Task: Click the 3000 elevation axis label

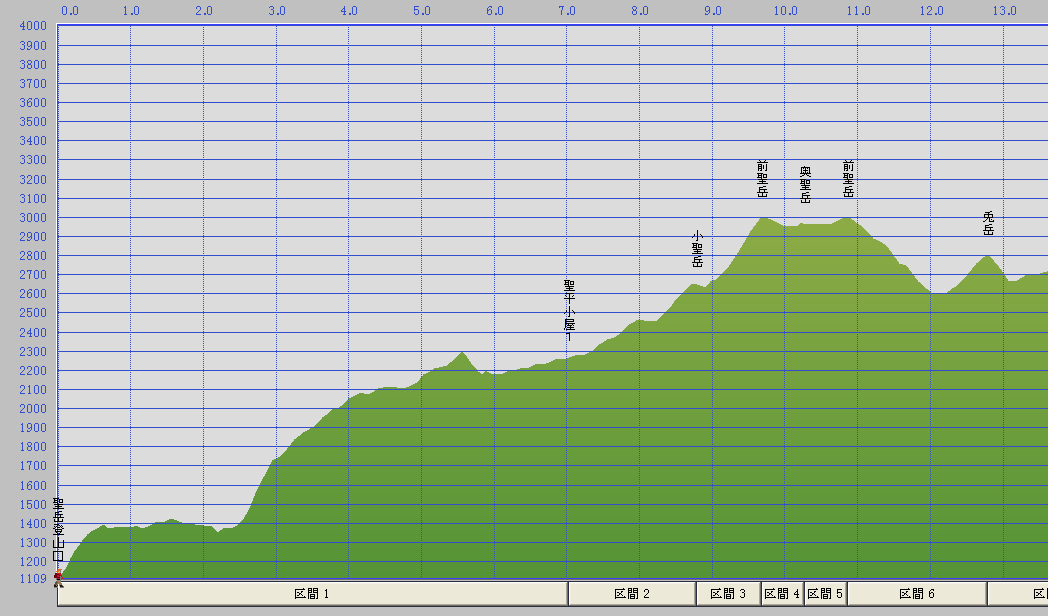Action: click(x=32, y=217)
